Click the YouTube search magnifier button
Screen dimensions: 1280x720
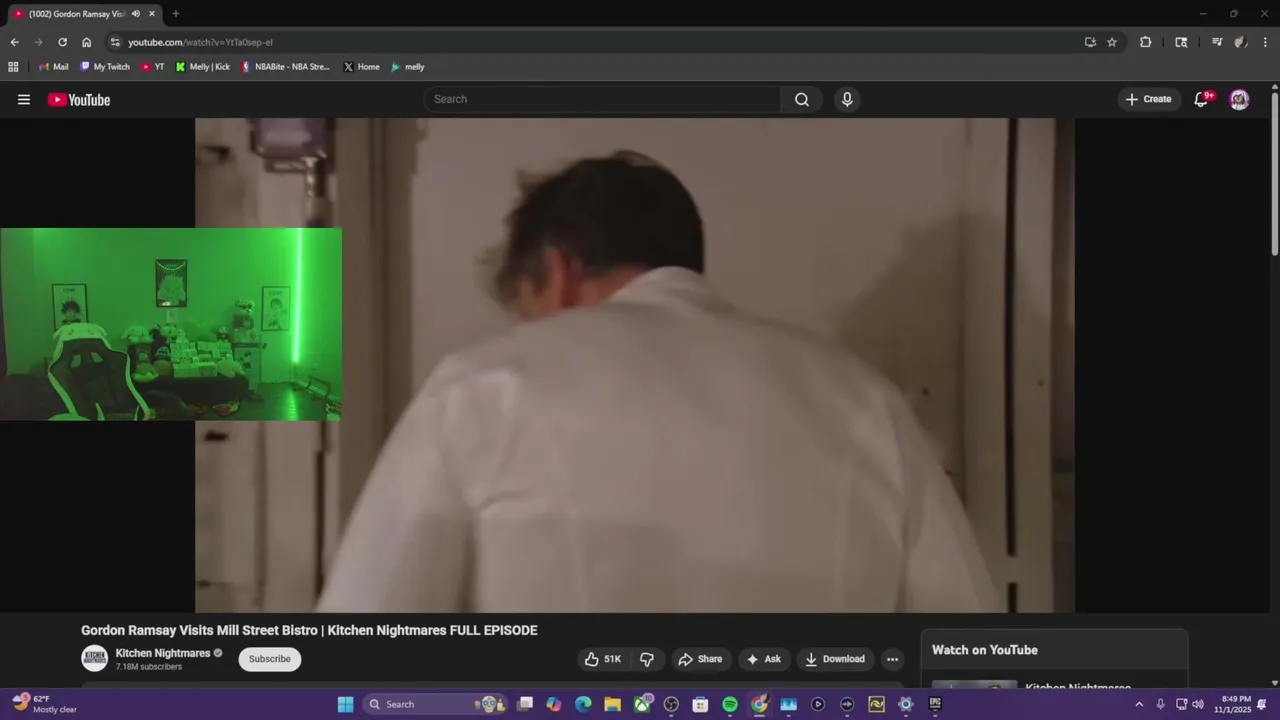pyautogui.click(x=802, y=99)
